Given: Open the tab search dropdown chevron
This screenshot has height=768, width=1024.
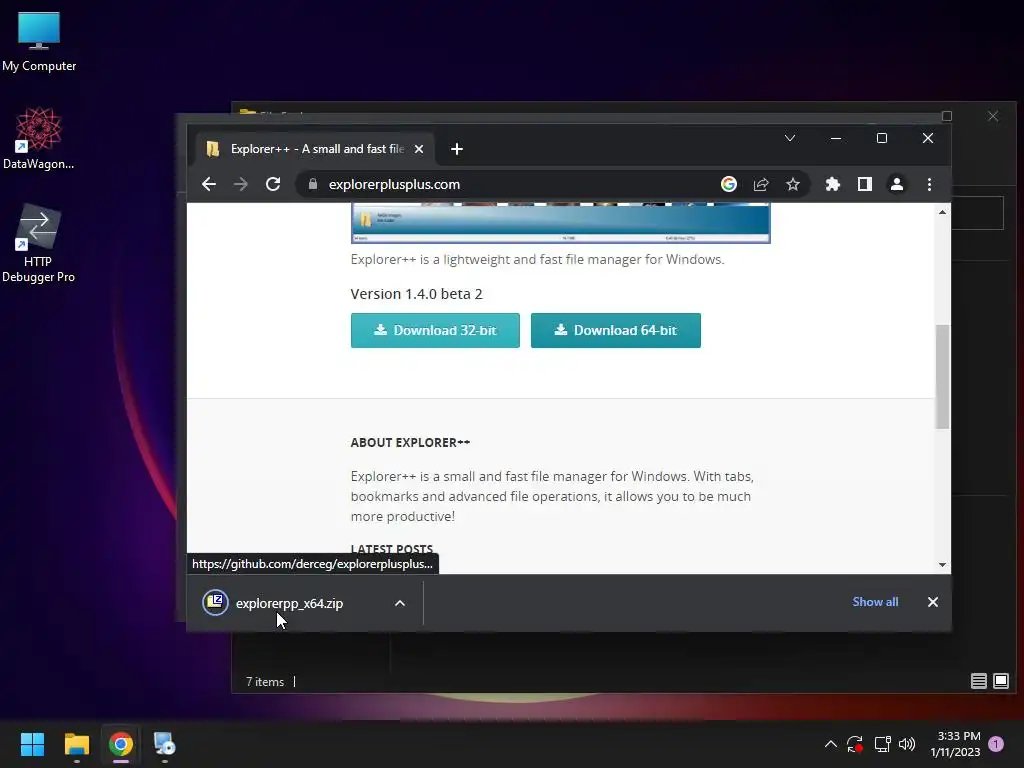Looking at the screenshot, I should 790,138.
